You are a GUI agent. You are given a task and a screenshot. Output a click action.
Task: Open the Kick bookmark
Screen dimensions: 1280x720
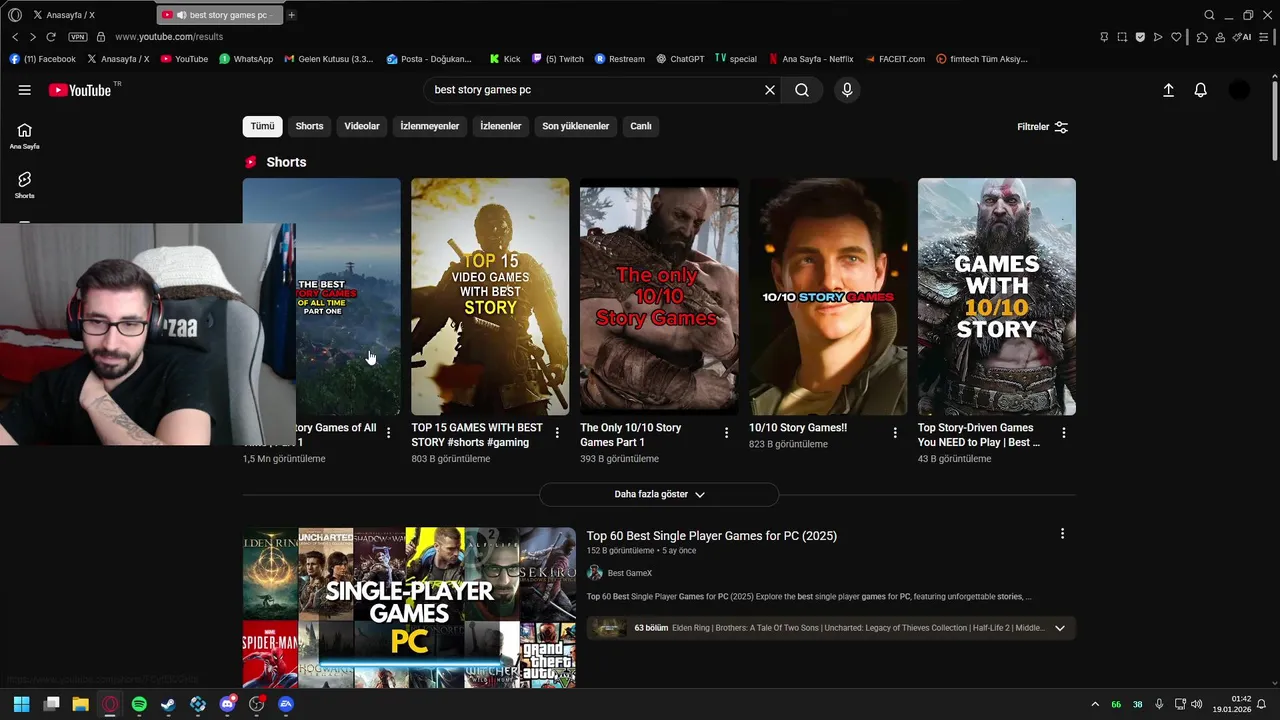pos(505,59)
